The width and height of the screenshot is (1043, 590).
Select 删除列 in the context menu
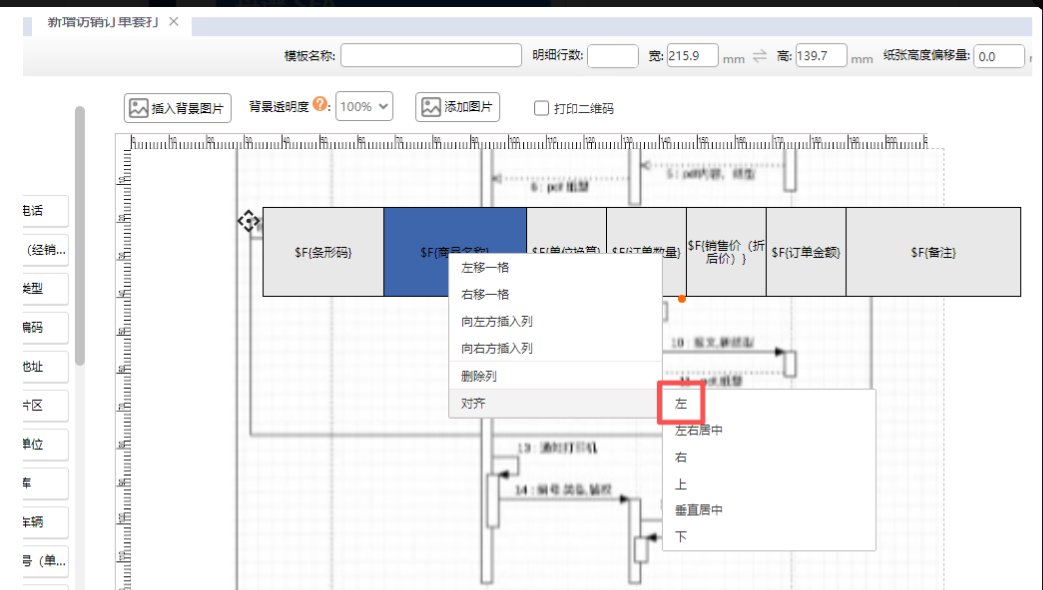coord(479,376)
